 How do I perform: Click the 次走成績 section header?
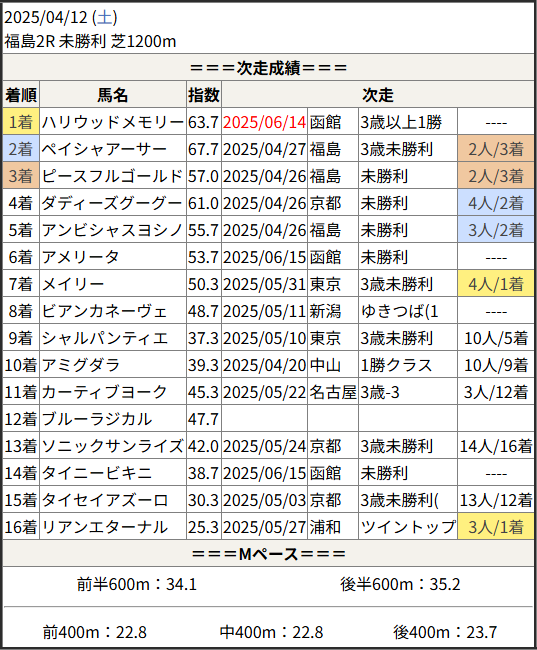[x=268, y=68]
